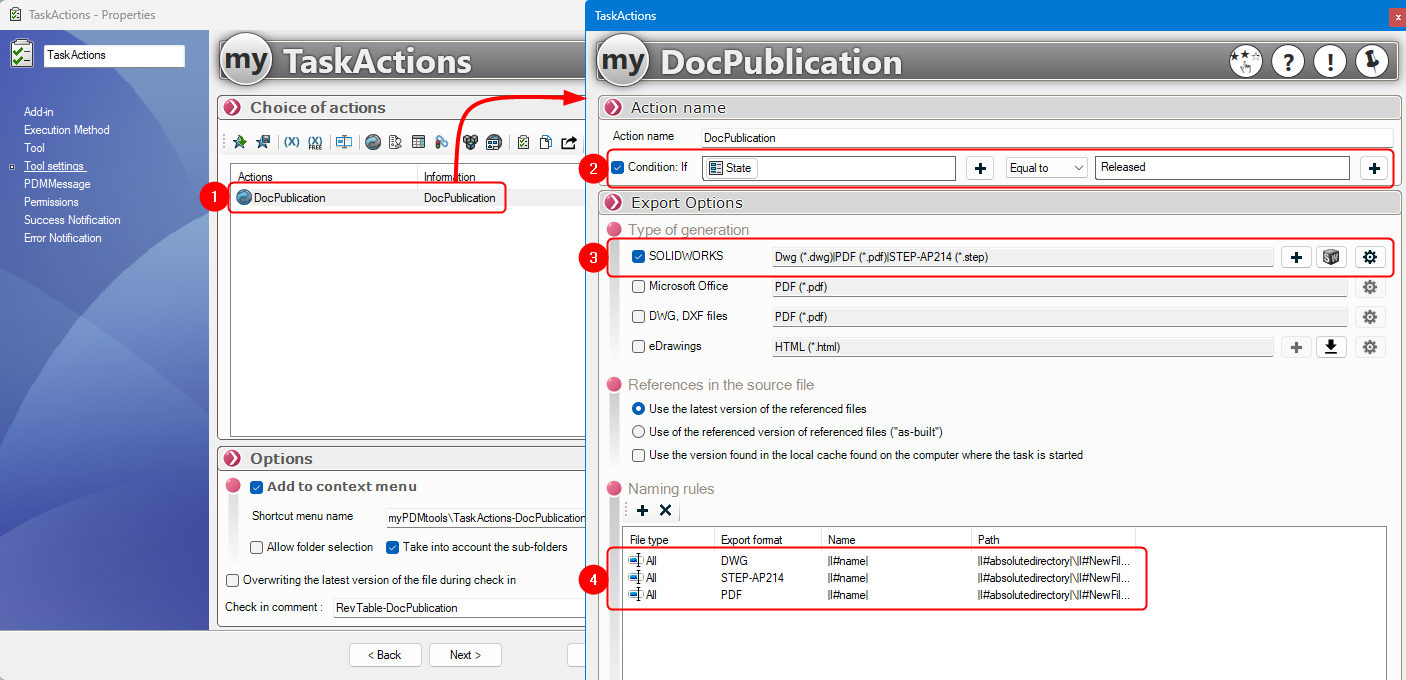Click the pushpin icon in DocPublication header
Screen dimensions: 1406x680
pos(1372,62)
